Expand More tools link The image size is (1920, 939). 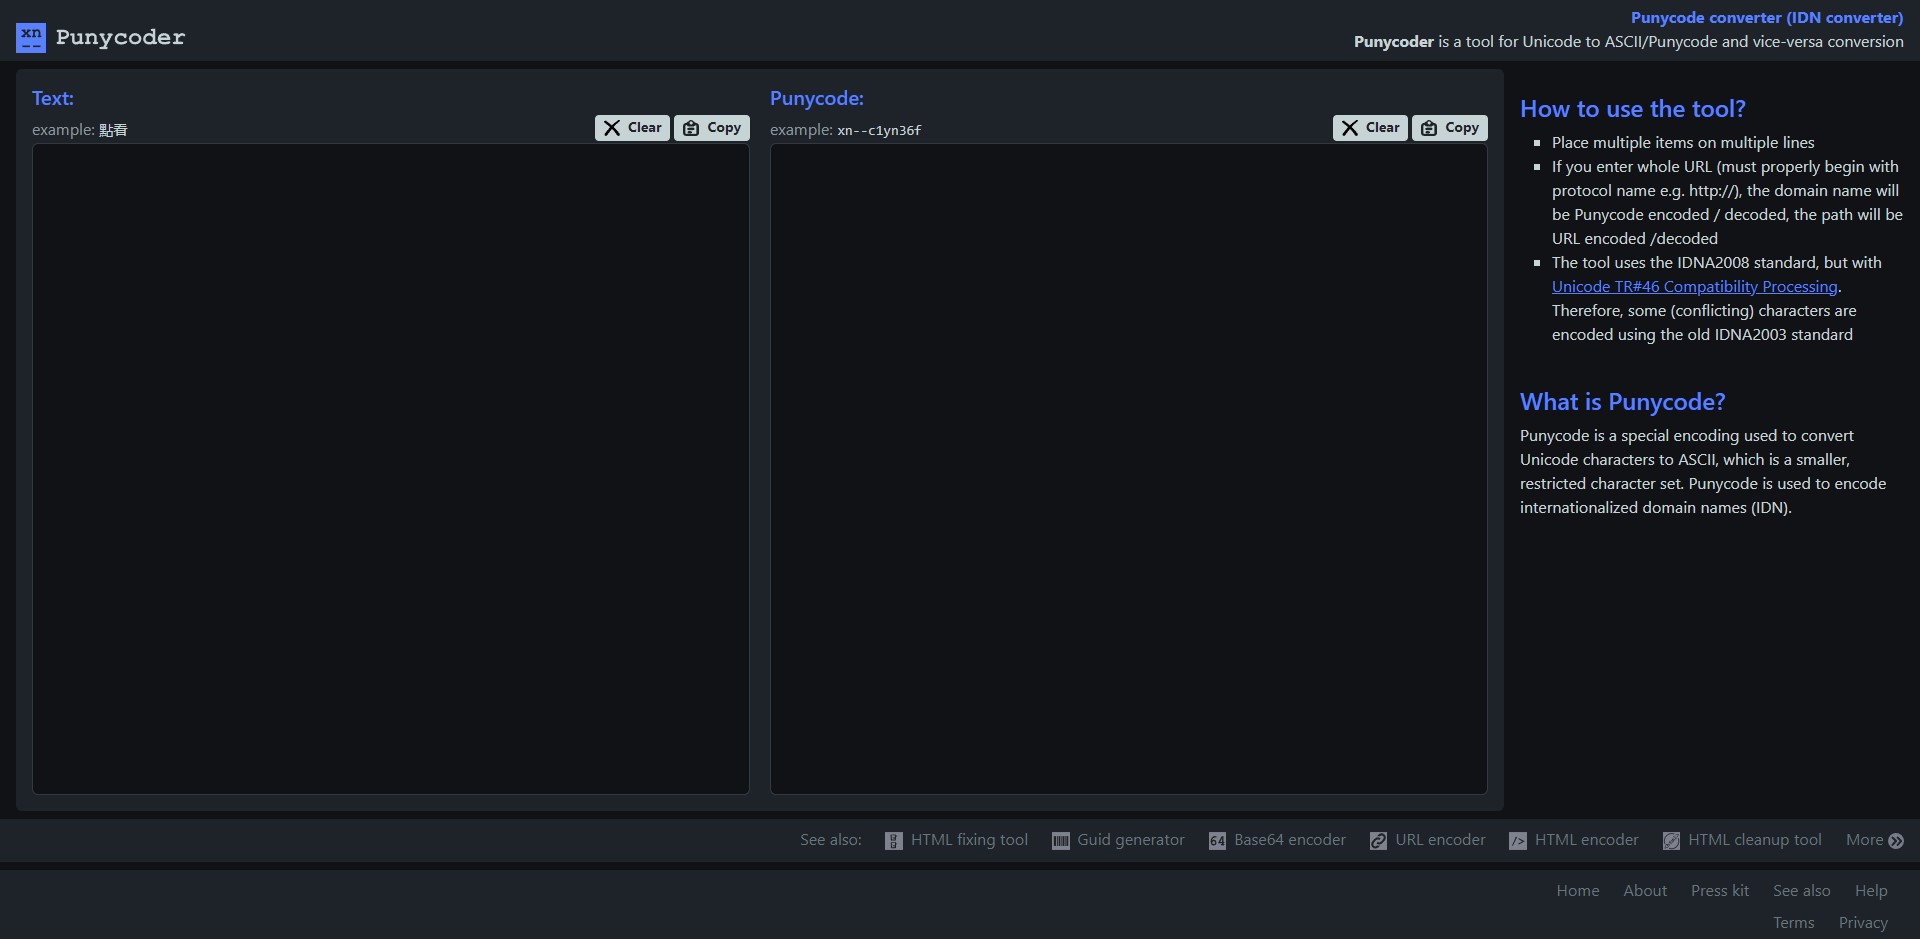pos(1864,840)
